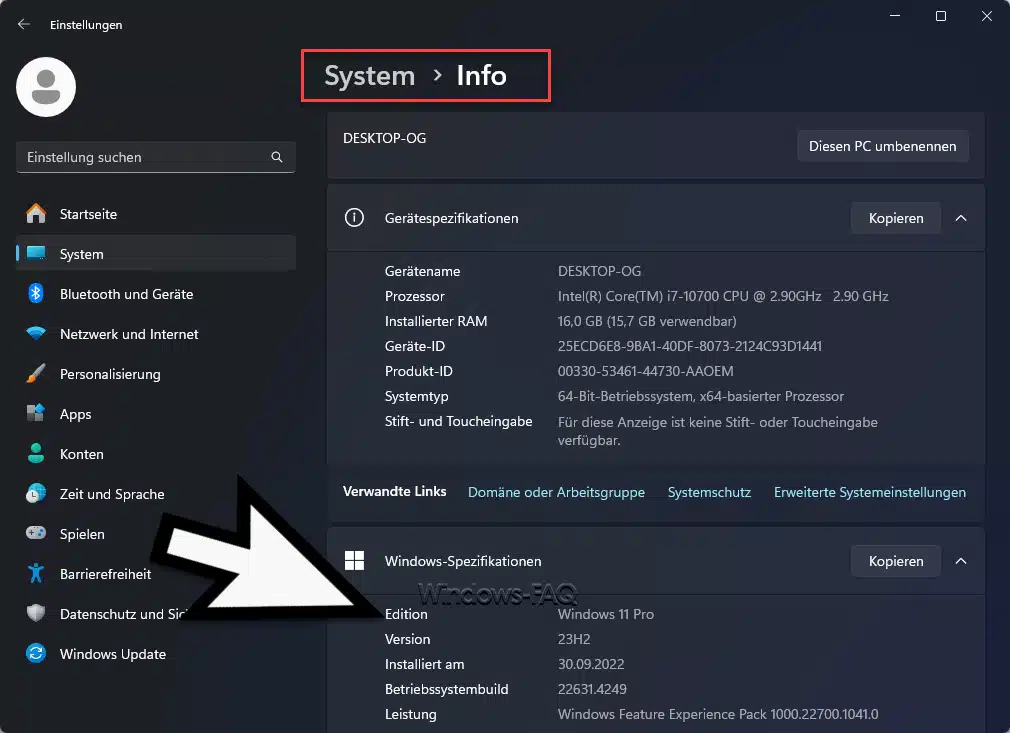Open Datenschutz und Sicherheit settings
This screenshot has height=733, width=1010.
click(x=34, y=613)
